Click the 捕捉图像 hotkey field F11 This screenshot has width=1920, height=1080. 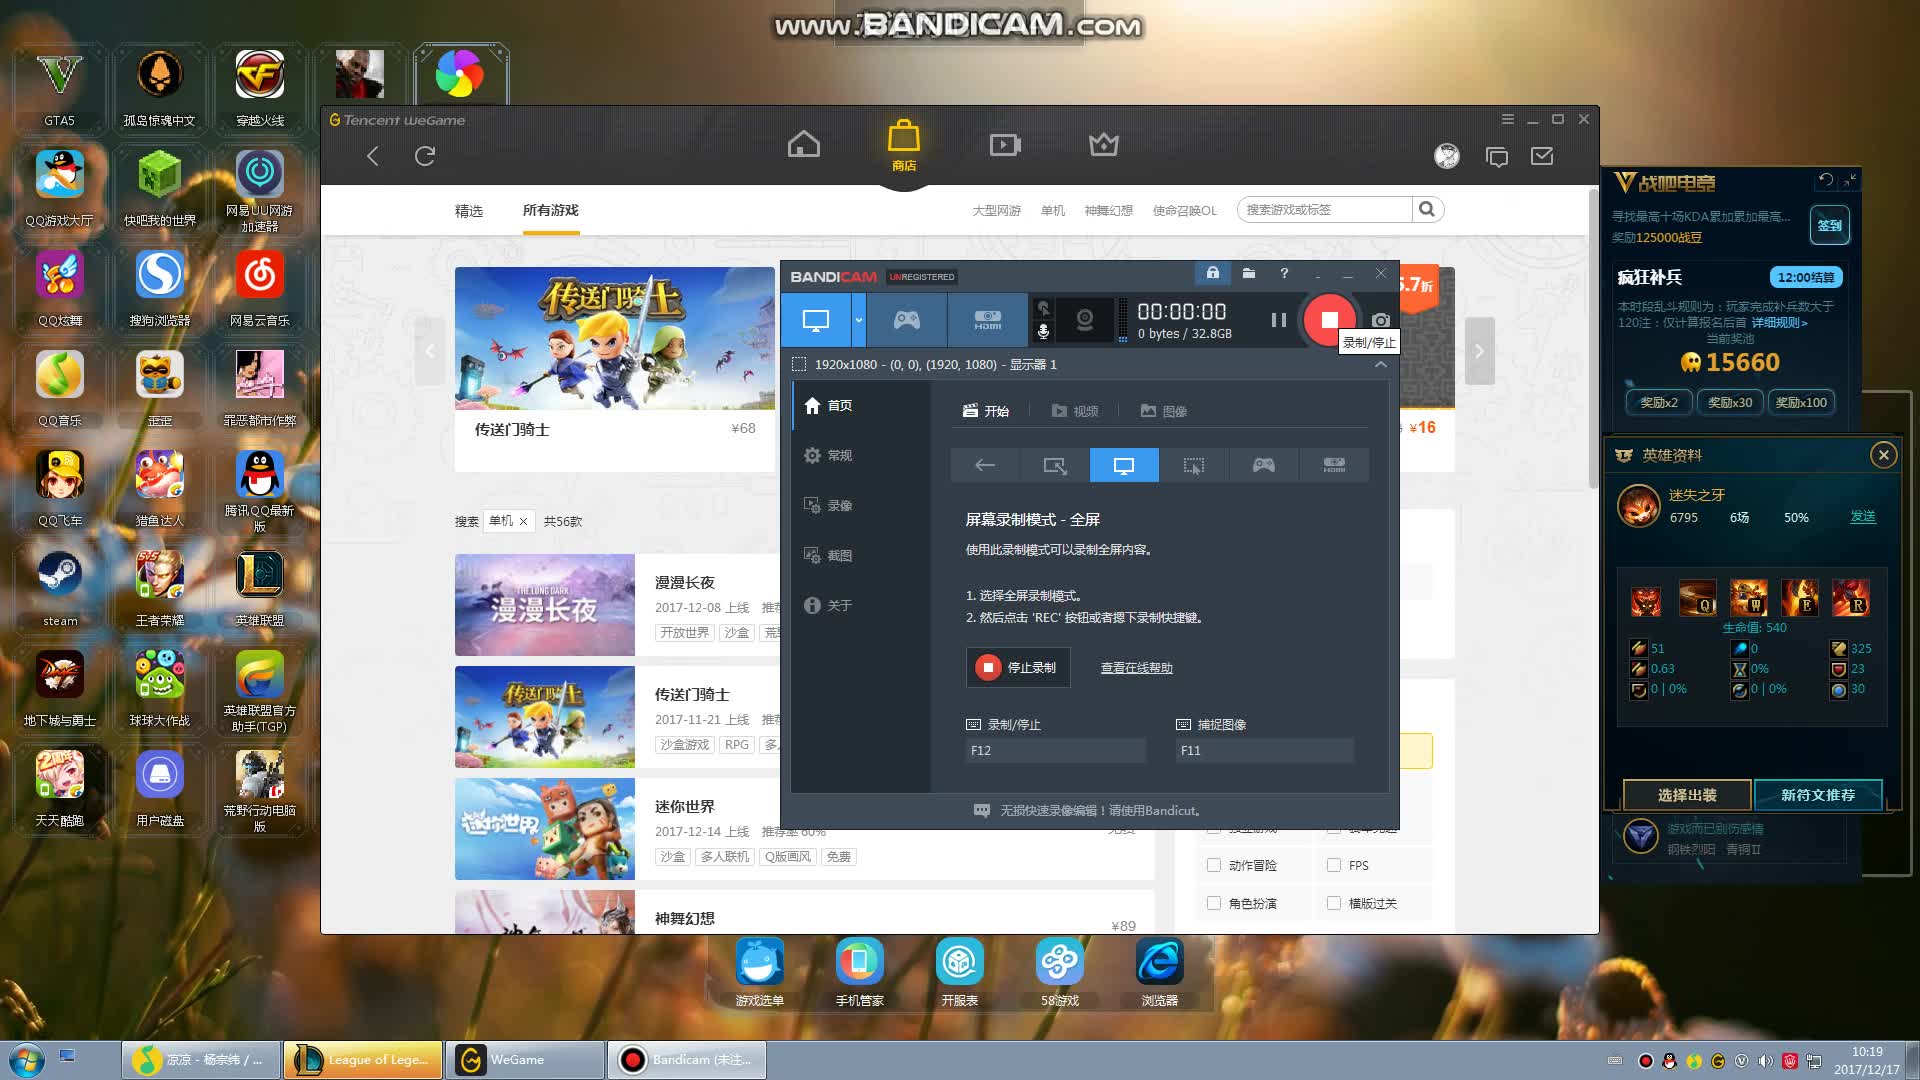tap(1265, 750)
